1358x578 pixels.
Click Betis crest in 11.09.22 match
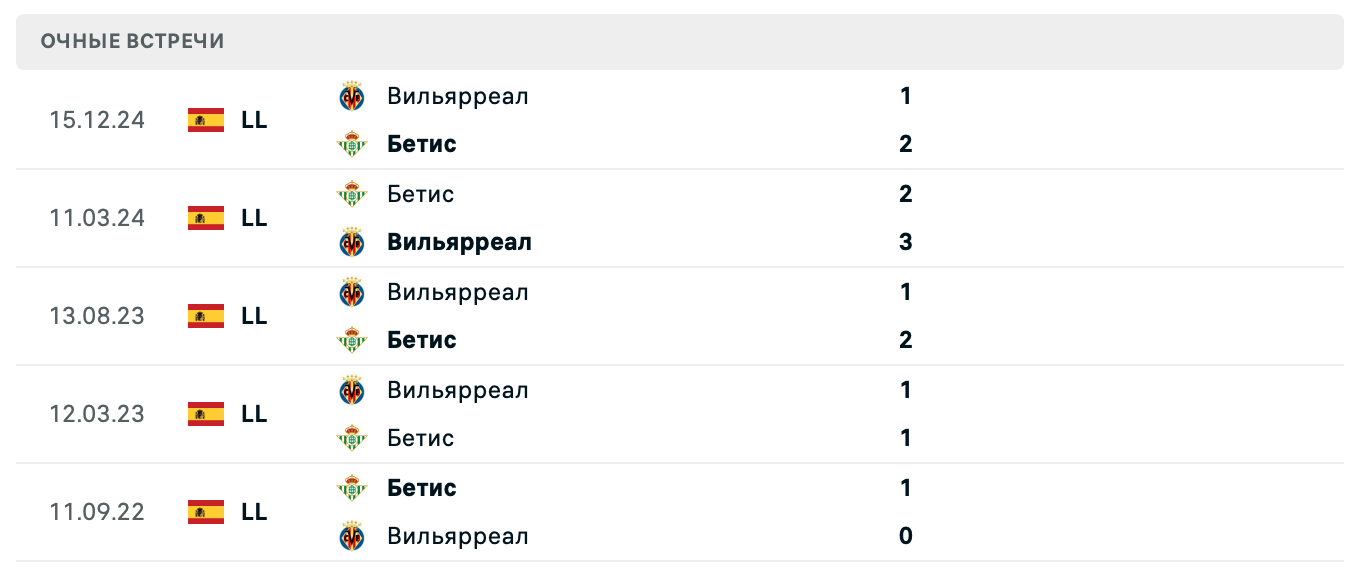352,488
